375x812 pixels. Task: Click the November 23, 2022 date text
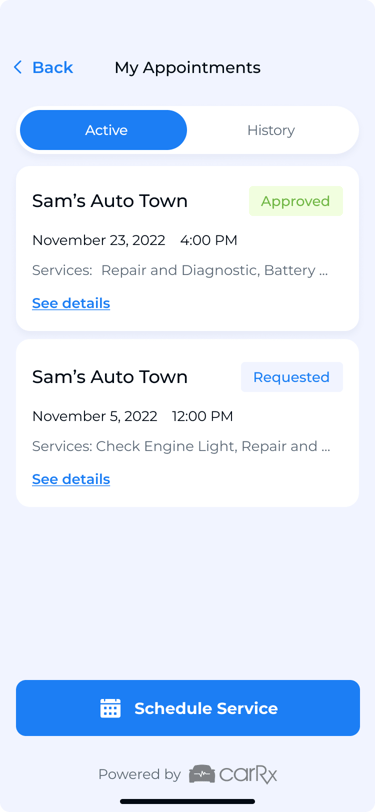[x=99, y=240]
